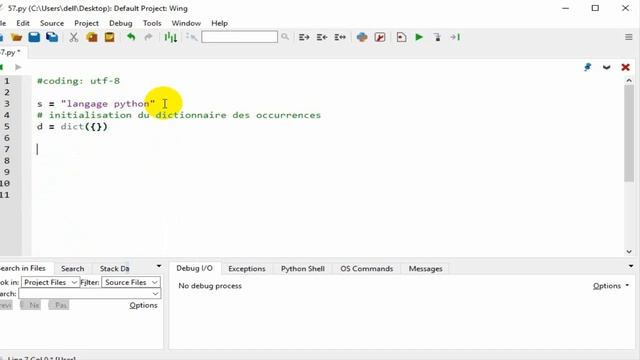The height and width of the screenshot is (360, 640).
Task: Open the Source Files filter dropdown
Action: click(131, 282)
